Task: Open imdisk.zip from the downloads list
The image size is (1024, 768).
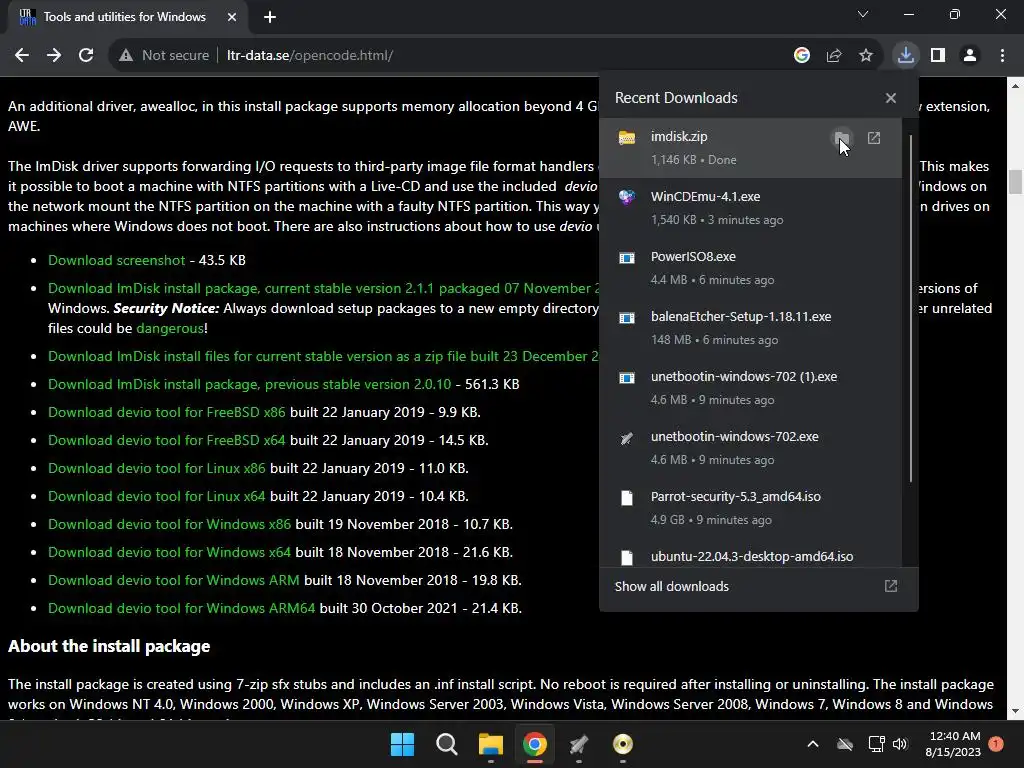Action: pos(750,148)
